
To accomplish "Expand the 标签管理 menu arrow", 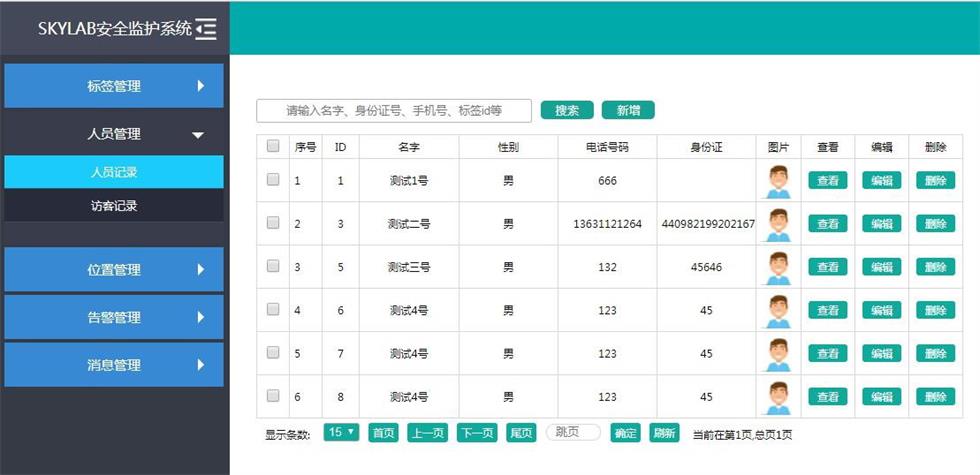I will [x=200, y=86].
